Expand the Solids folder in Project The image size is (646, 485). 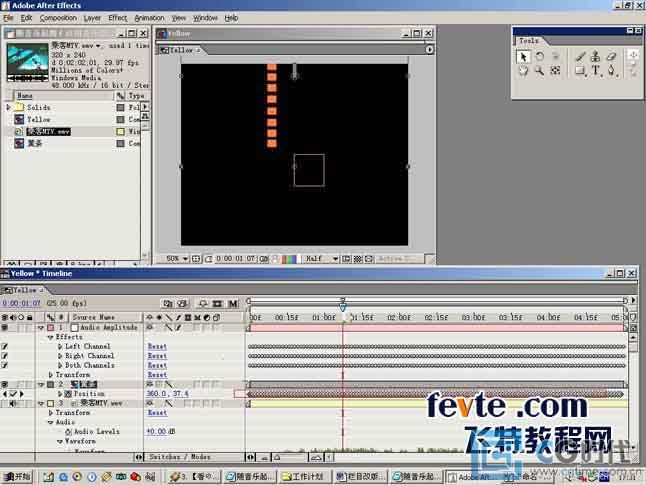[8, 107]
